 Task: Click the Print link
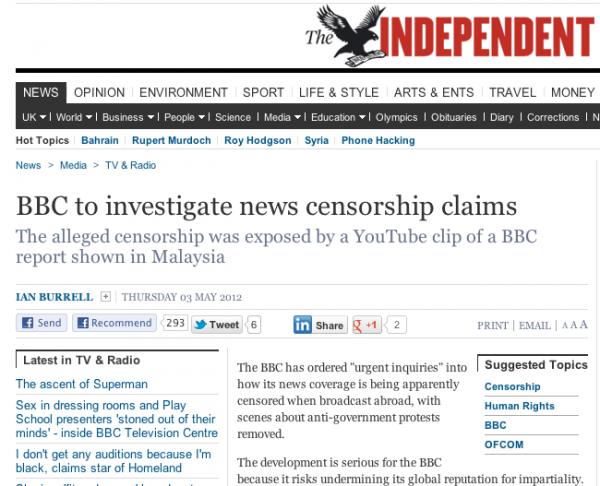(492, 325)
